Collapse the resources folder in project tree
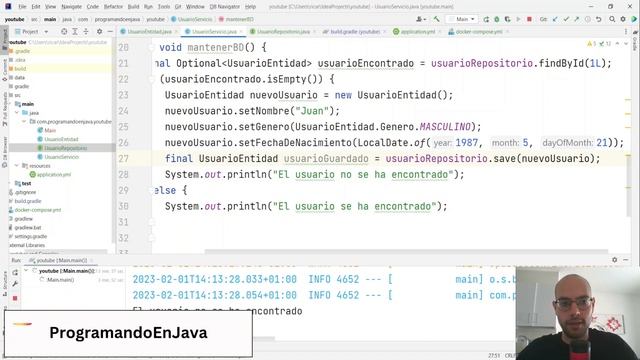Screen dimensions: 640x360 [17, 166]
